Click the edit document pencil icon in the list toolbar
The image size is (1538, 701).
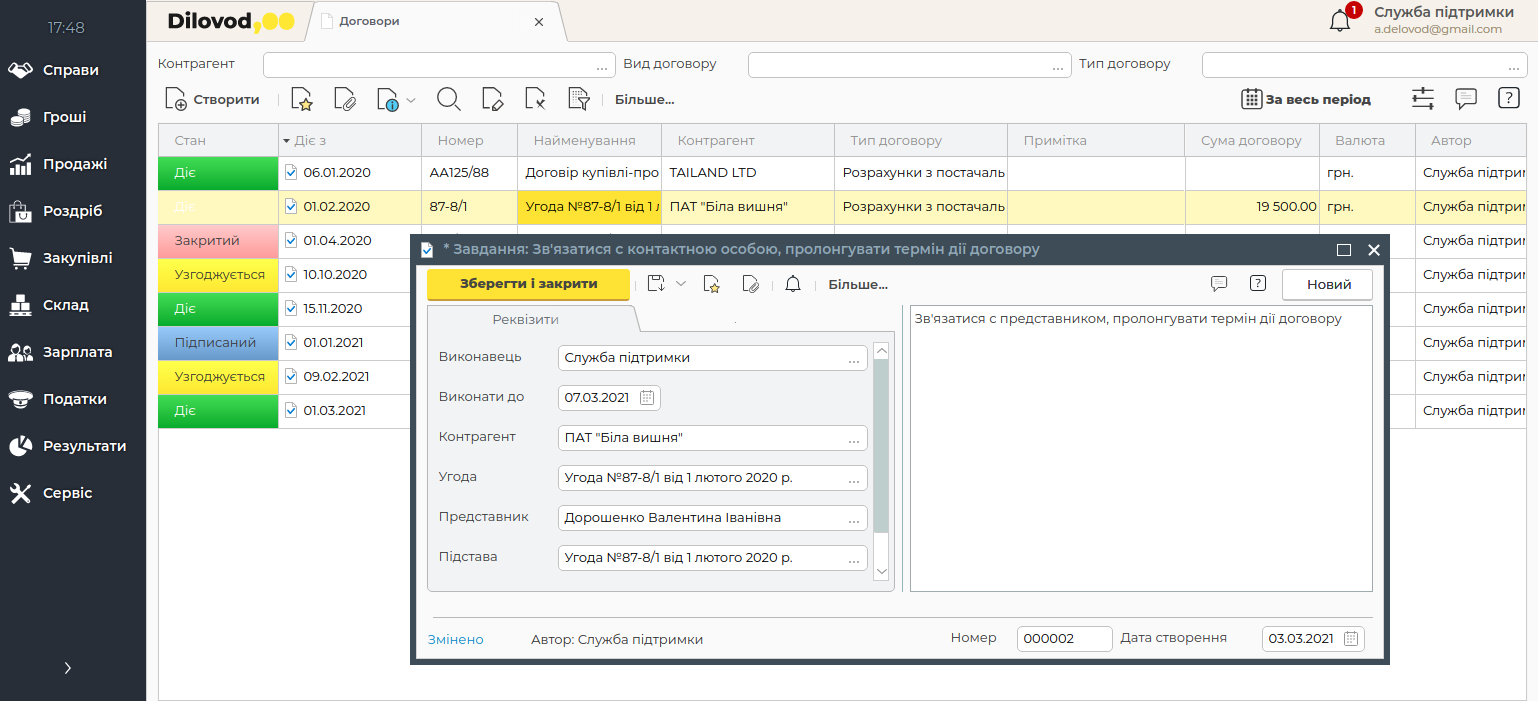point(492,99)
